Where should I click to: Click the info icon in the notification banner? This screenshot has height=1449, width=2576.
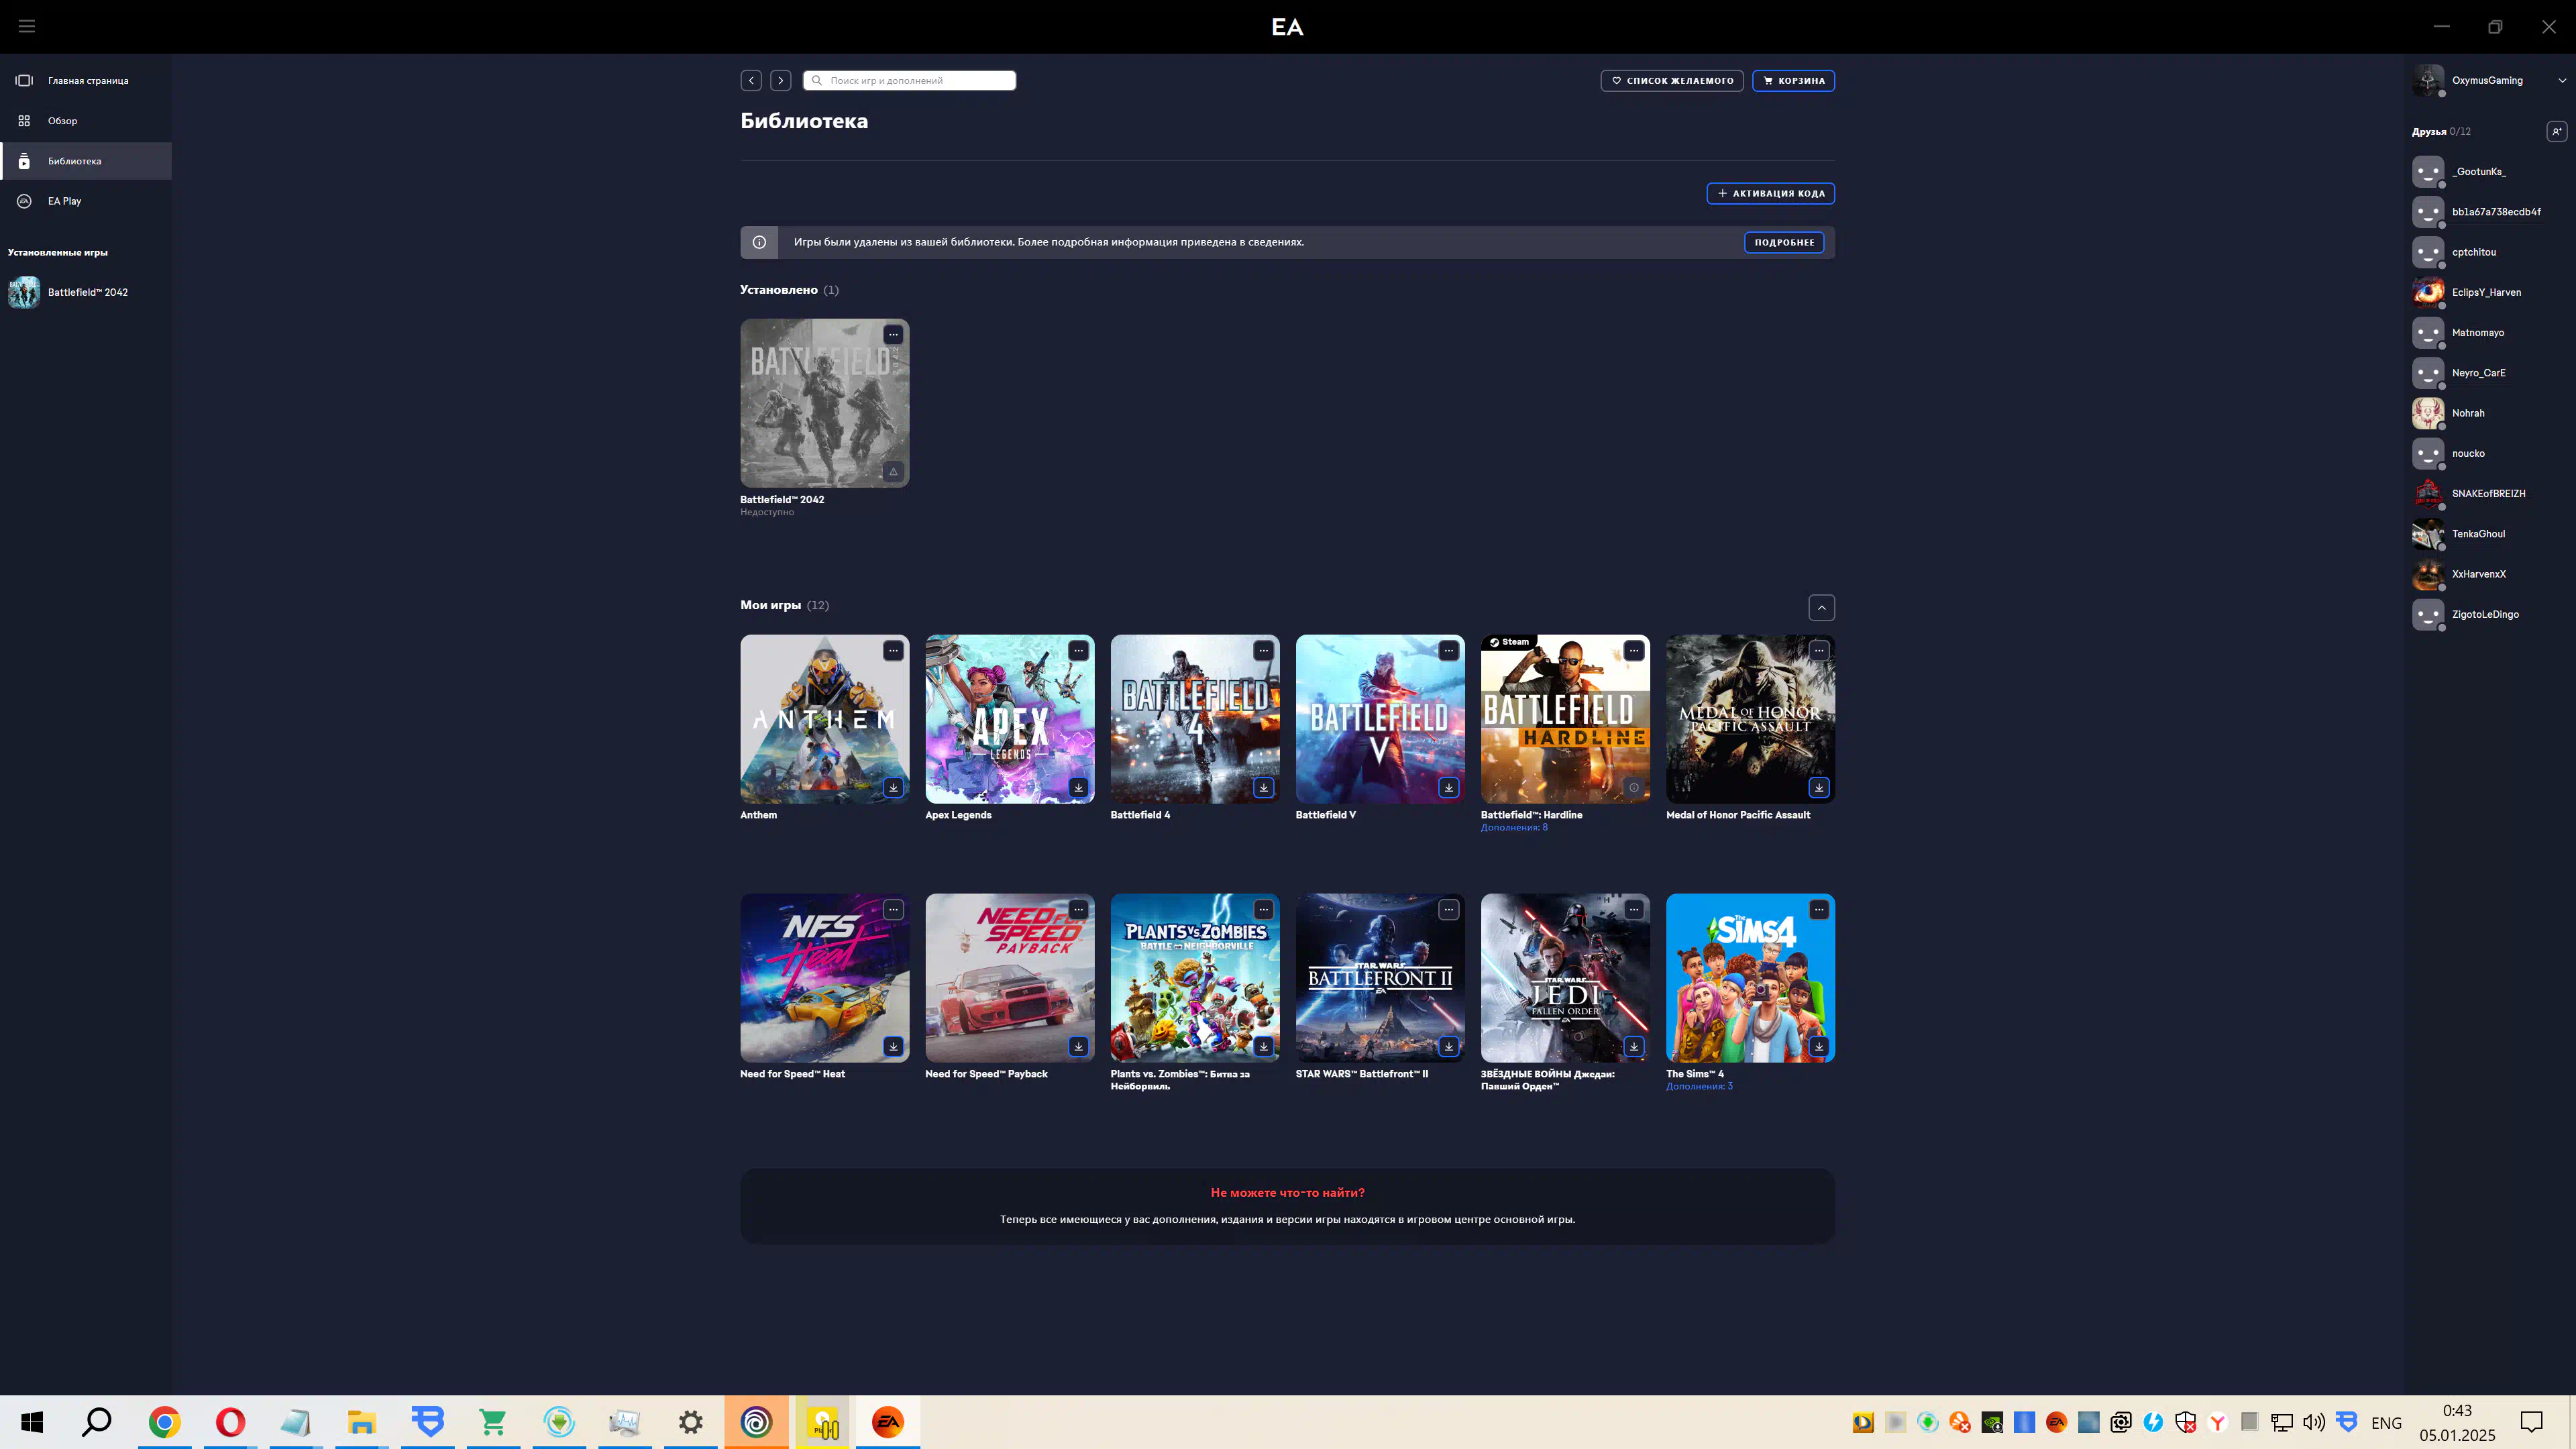click(759, 242)
